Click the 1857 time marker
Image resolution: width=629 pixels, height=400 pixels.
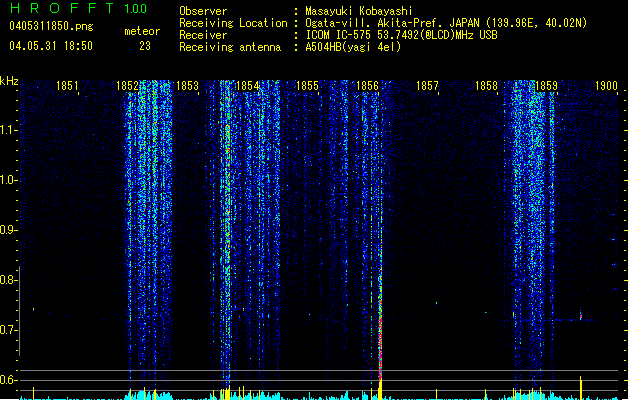[427, 85]
